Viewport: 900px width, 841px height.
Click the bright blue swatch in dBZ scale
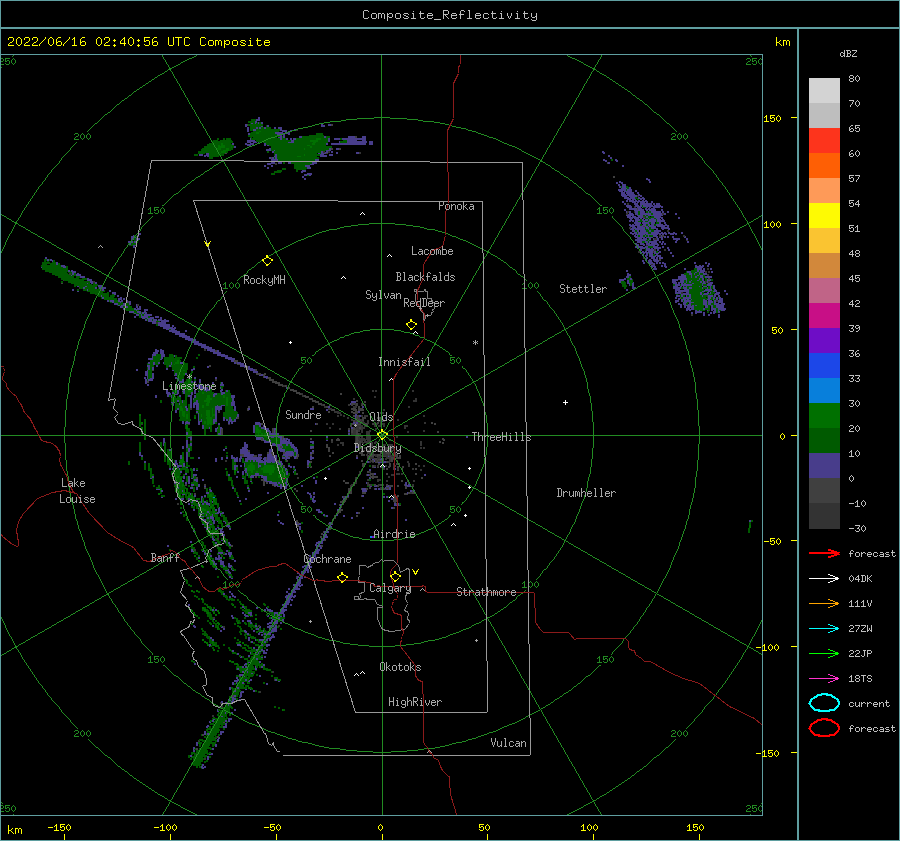click(824, 365)
